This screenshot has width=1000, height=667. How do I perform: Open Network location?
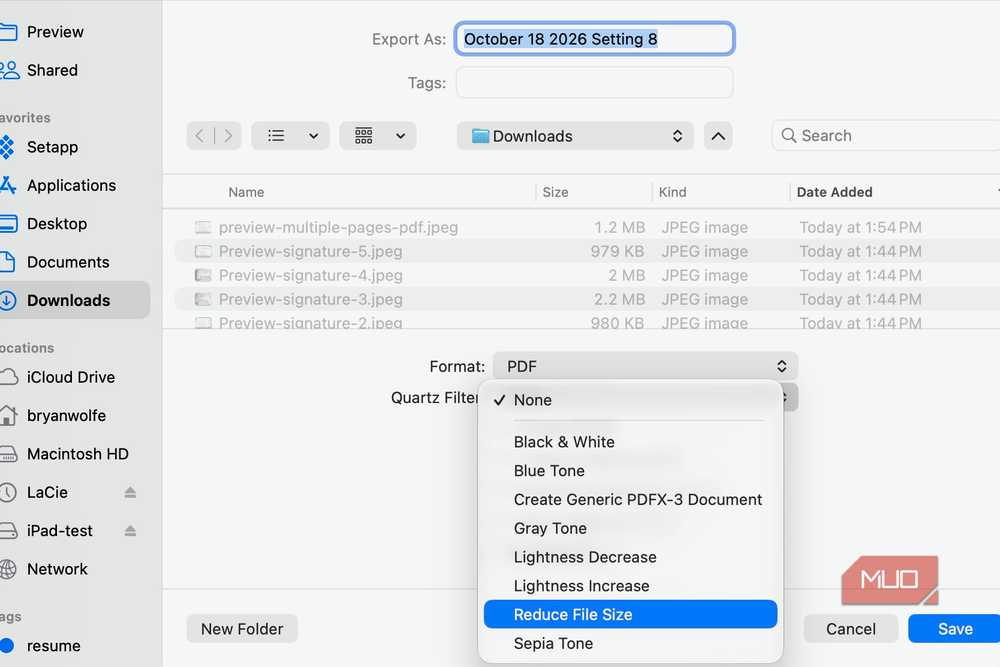click(x=56, y=569)
